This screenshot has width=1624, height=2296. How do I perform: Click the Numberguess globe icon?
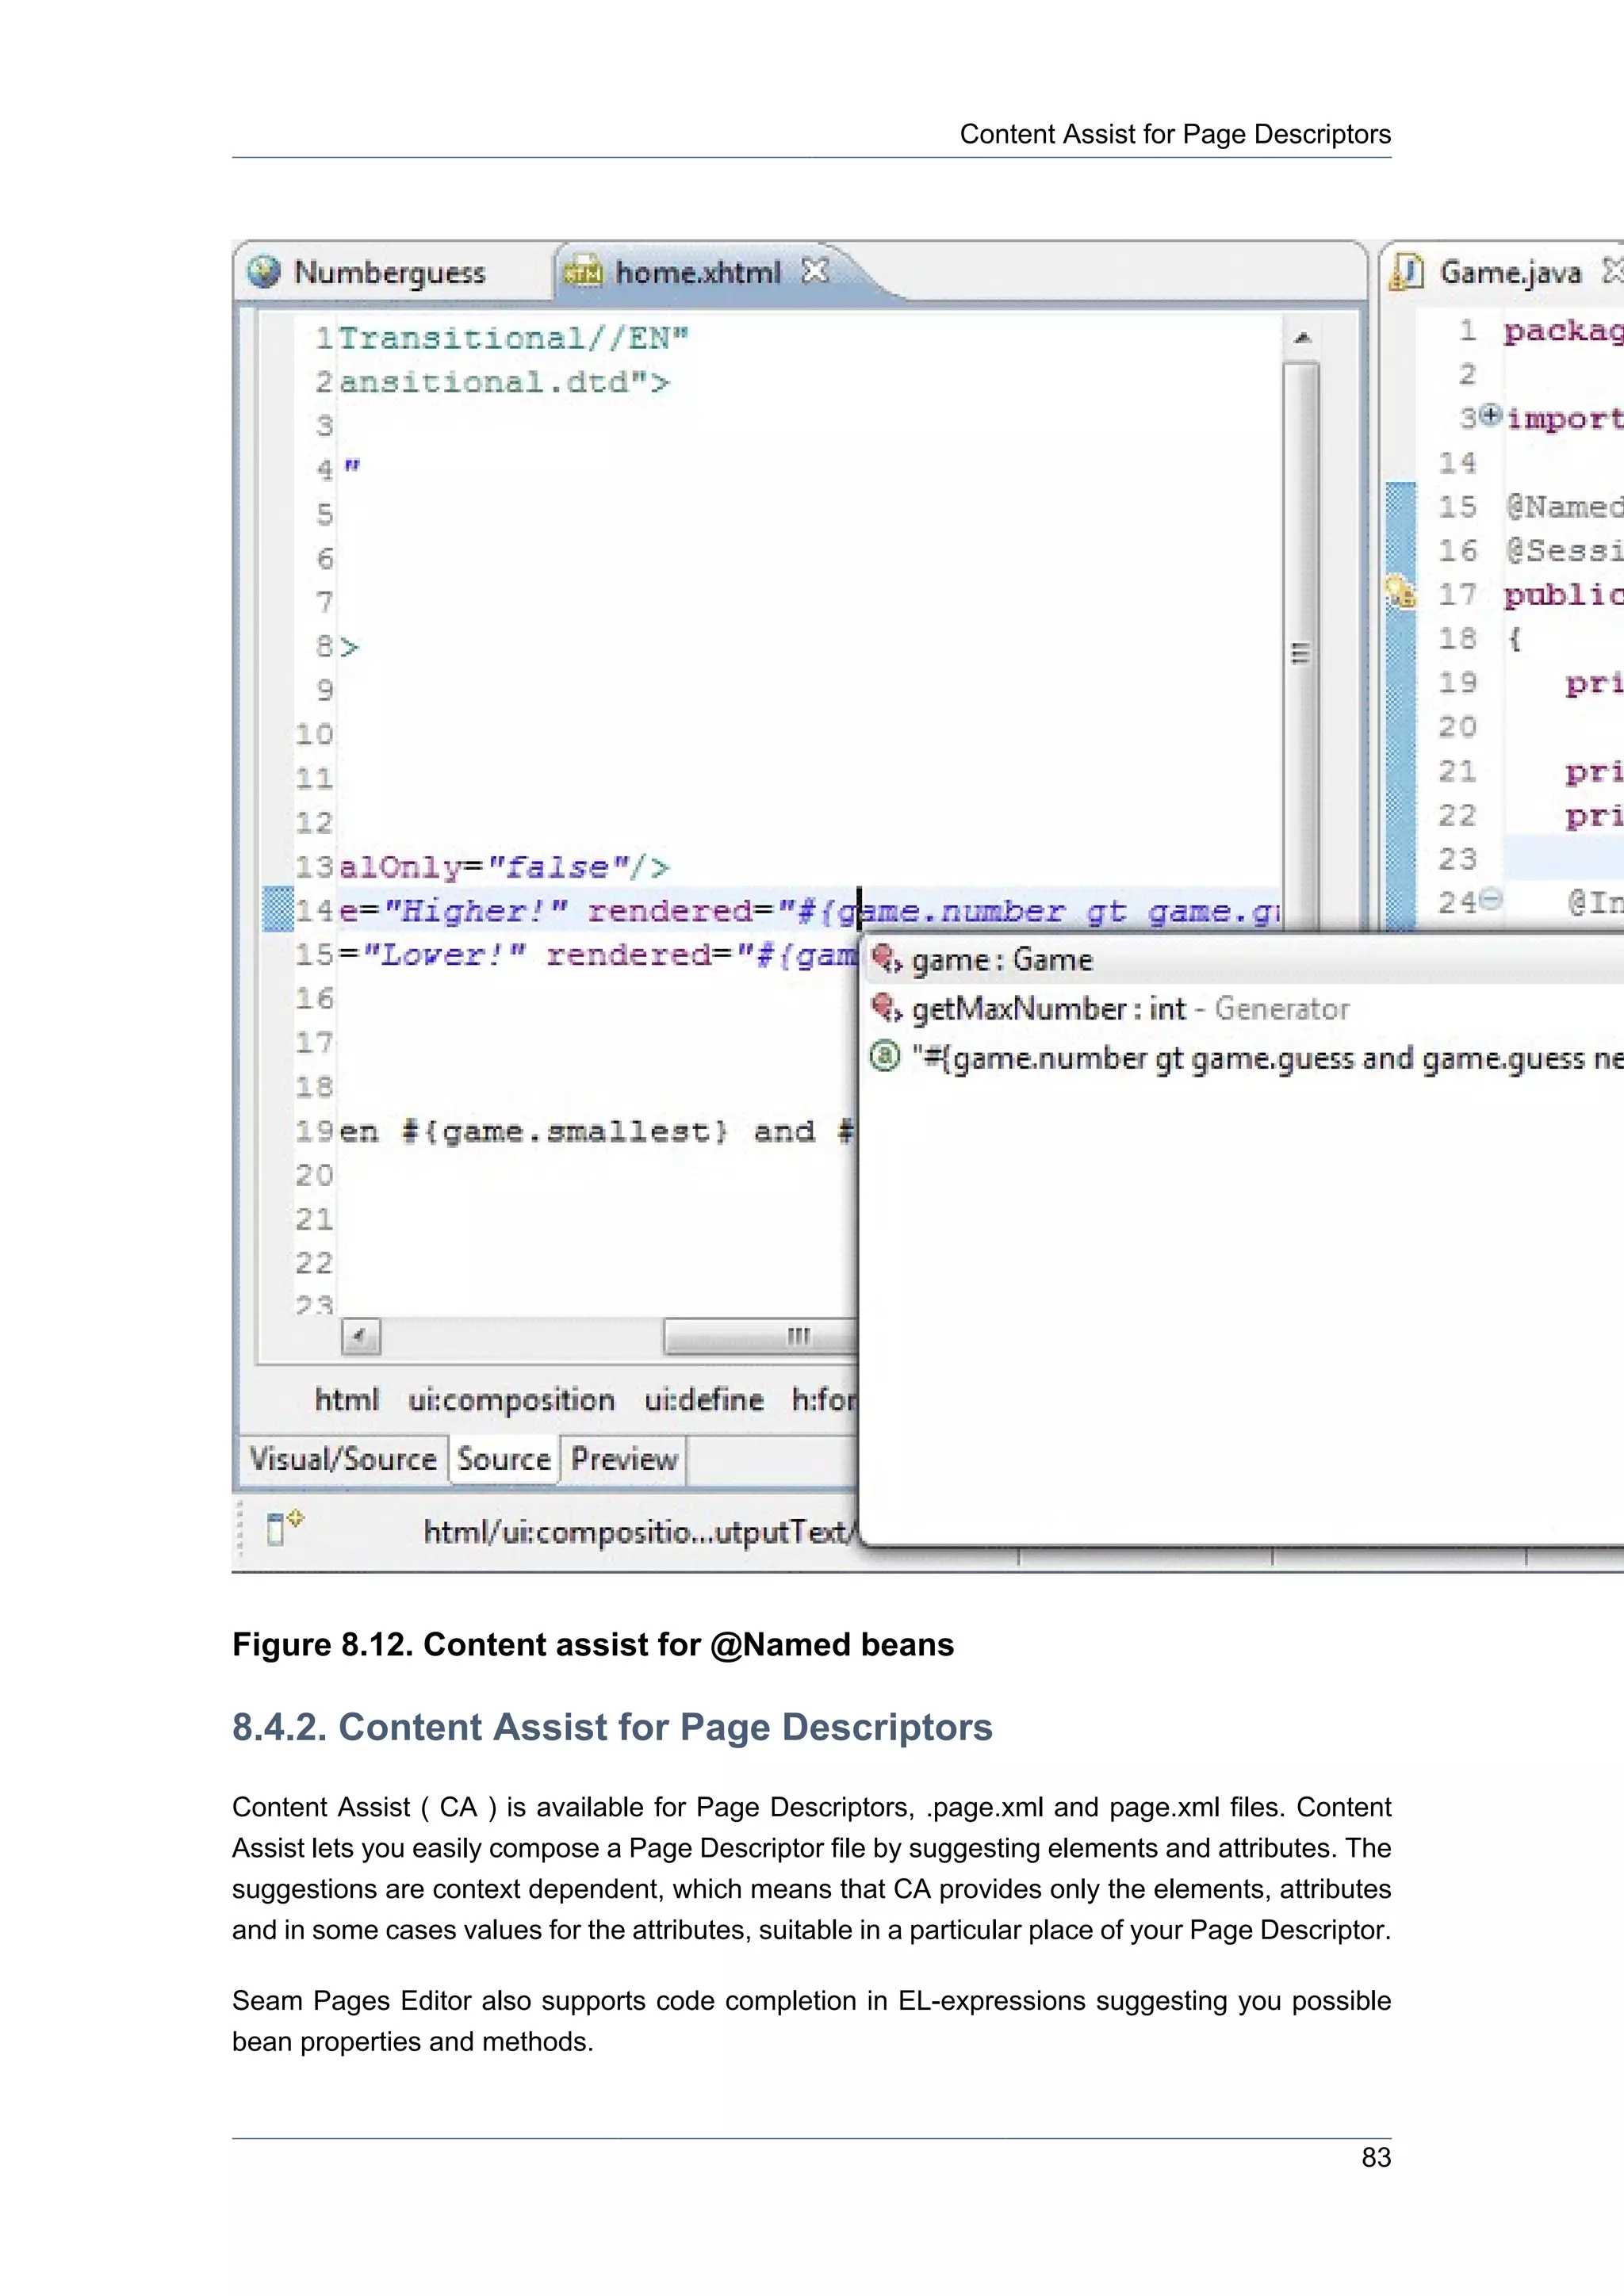264,272
